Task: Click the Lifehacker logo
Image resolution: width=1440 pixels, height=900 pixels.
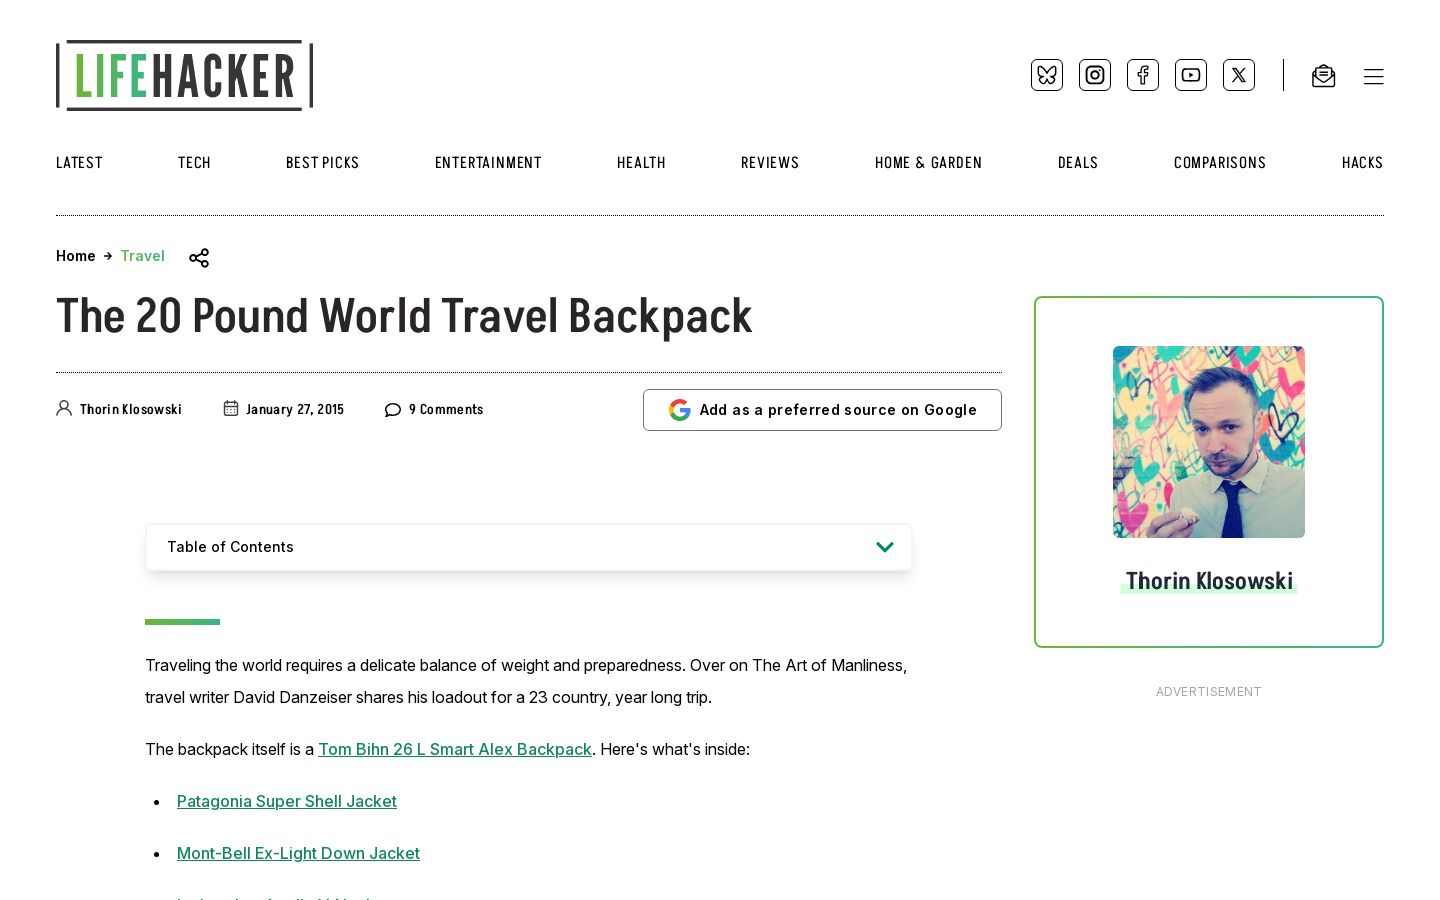Action: click(x=185, y=75)
